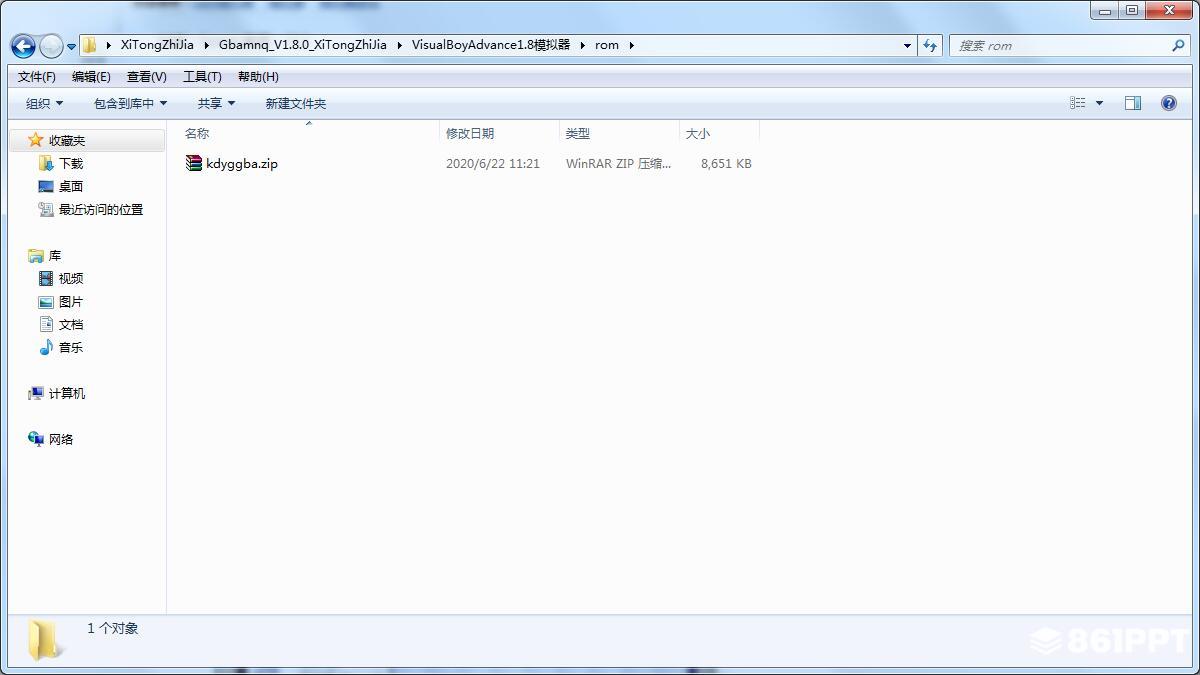Expand arrow after Gbamnq_V1.8.0_XiTongZhiJia segment
This screenshot has width=1200, height=675.
[x=400, y=45]
